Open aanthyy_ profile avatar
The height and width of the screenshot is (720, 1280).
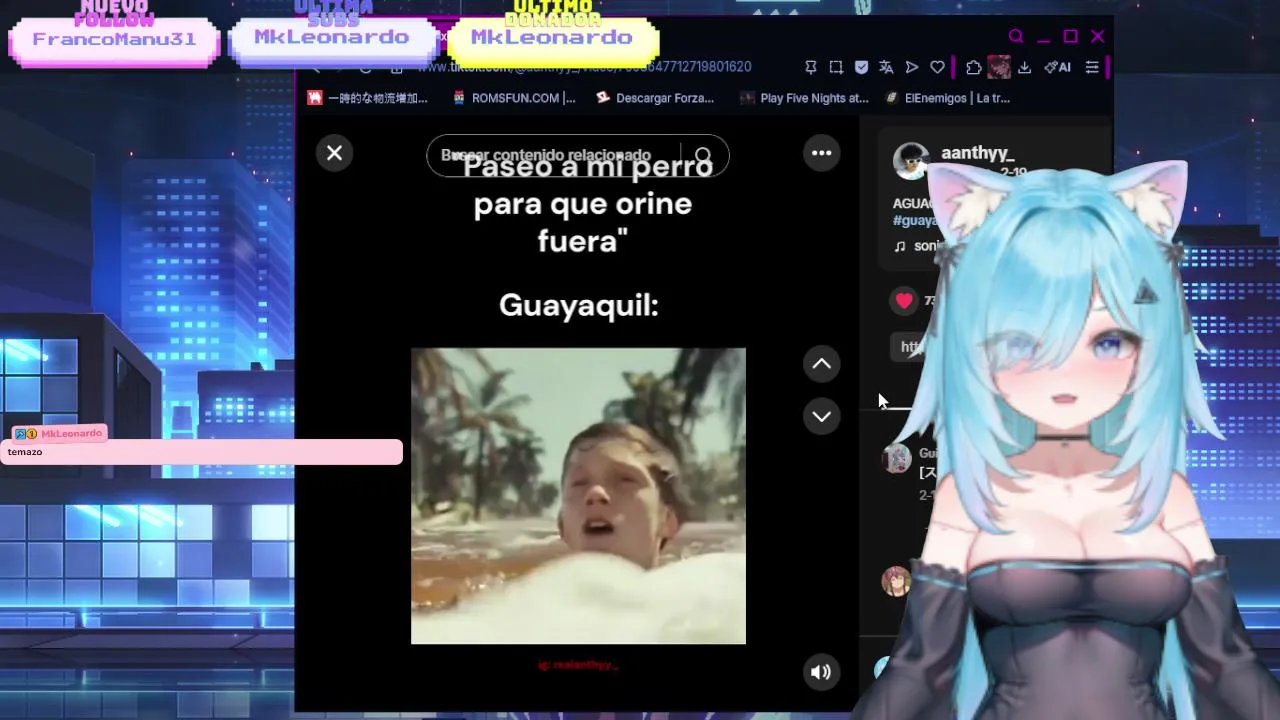click(x=910, y=162)
